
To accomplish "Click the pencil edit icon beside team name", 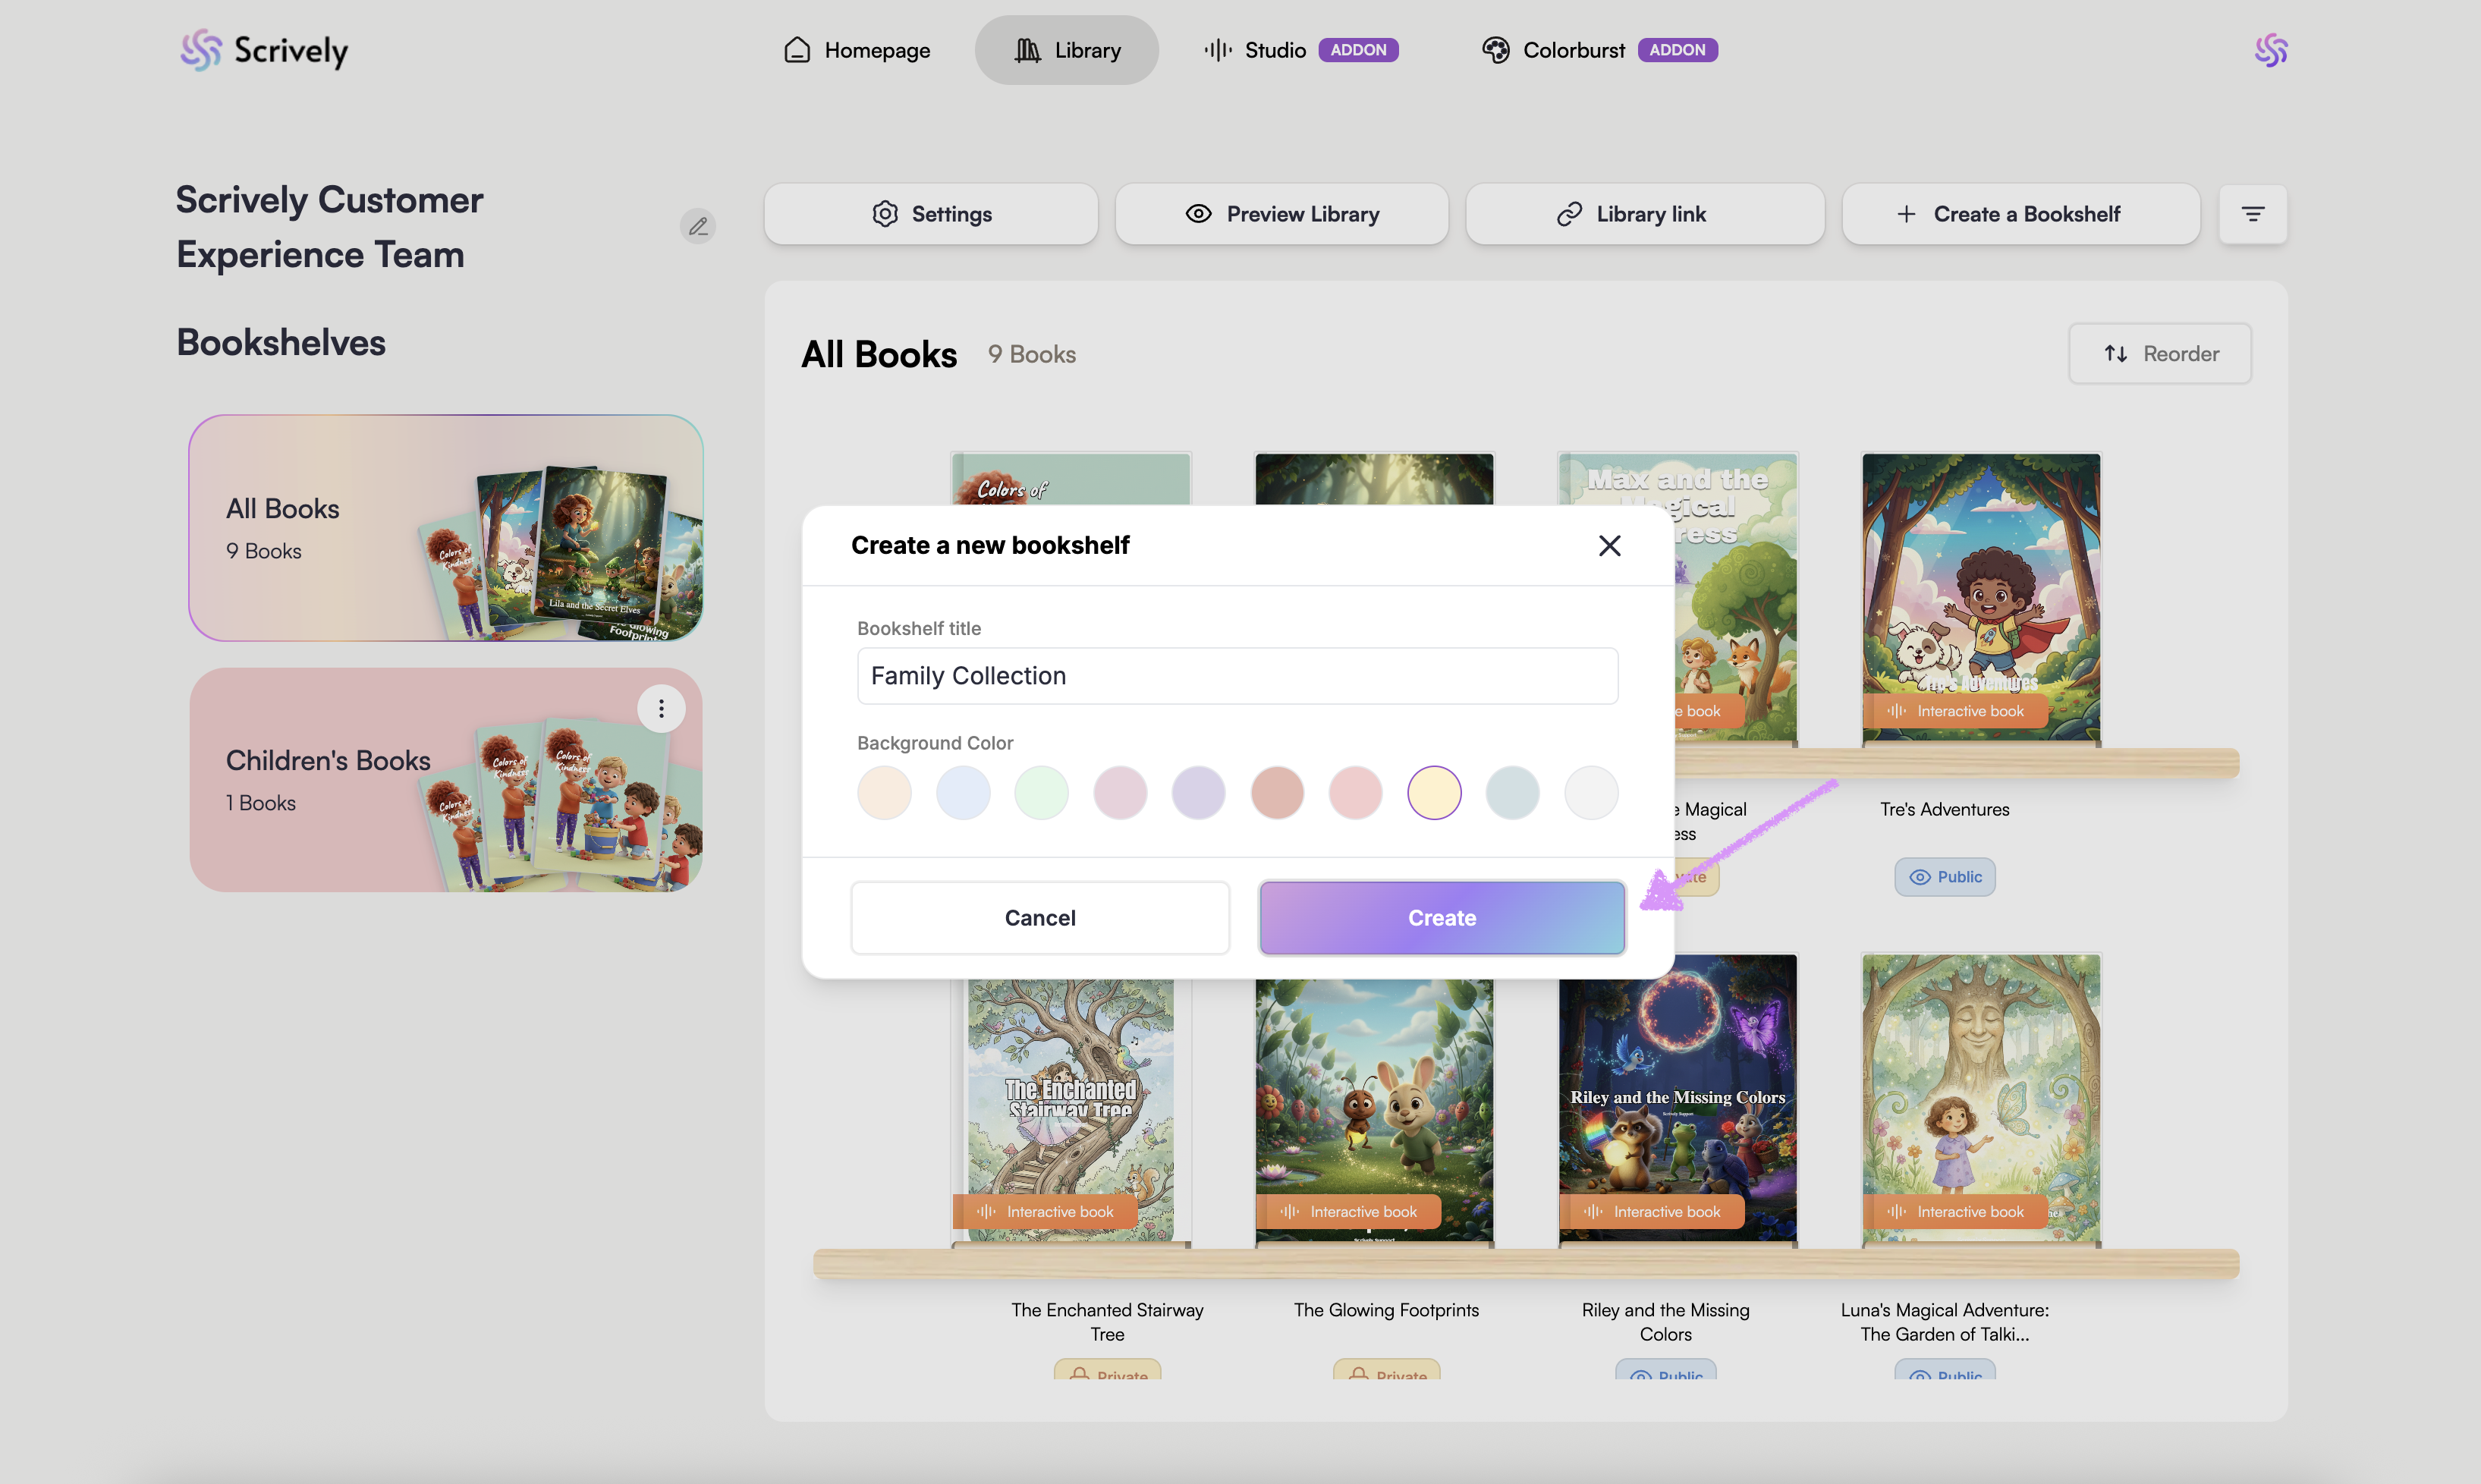I will pos(698,226).
